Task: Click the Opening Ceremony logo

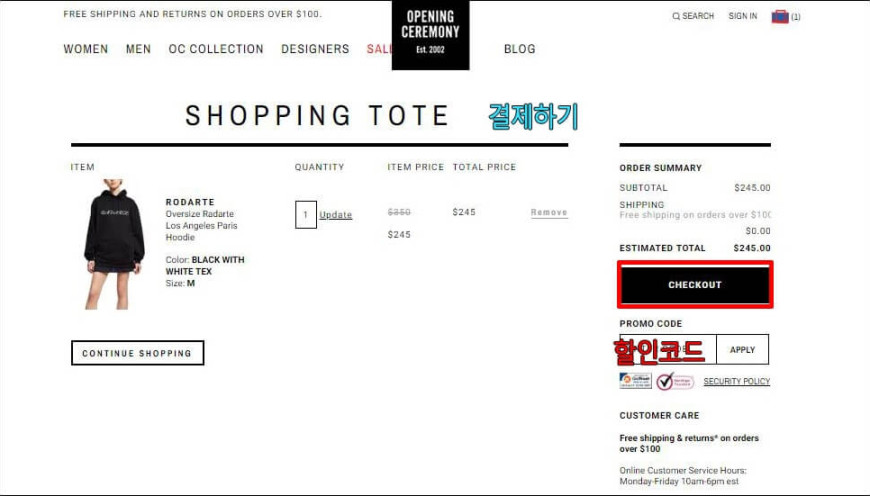Action: click(x=431, y=35)
